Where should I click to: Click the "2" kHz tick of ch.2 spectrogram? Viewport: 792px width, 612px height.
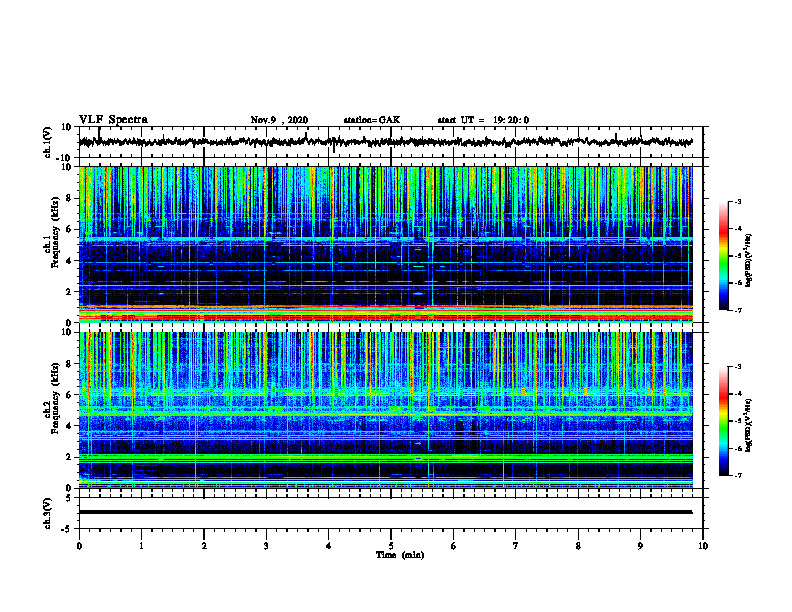(69, 457)
